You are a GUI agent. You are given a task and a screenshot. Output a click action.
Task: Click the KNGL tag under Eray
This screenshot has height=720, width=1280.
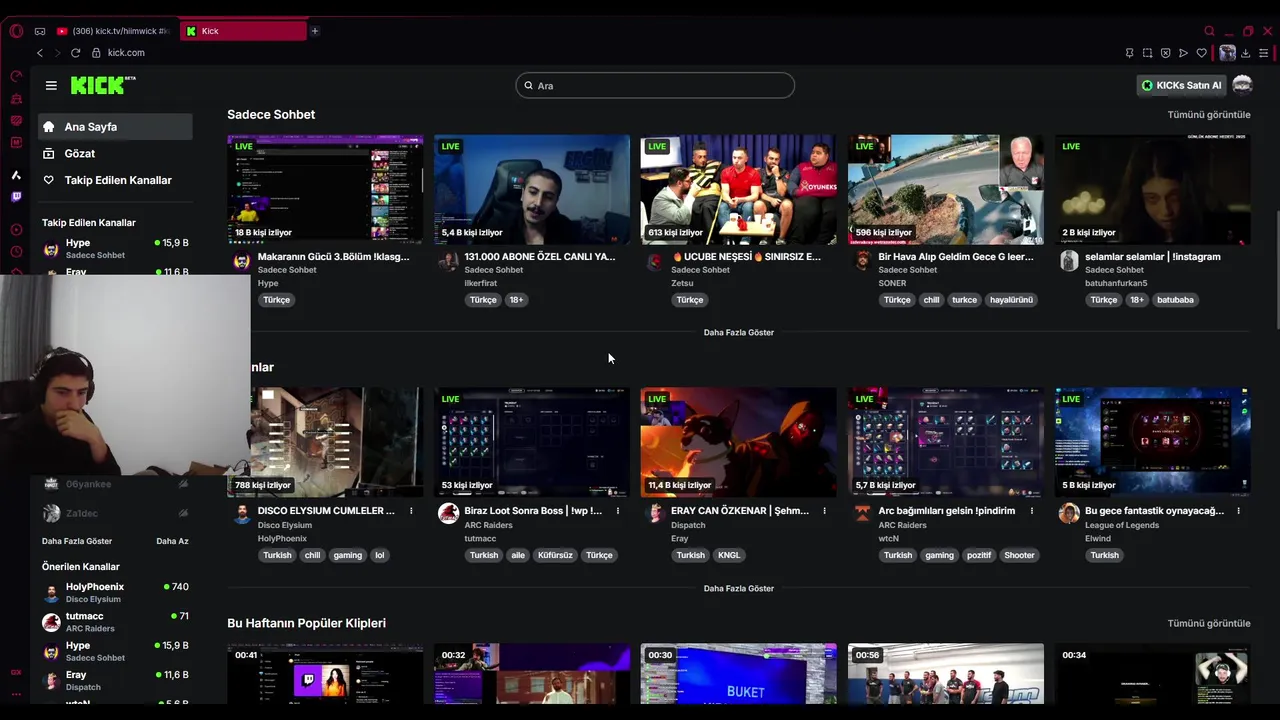(729, 555)
